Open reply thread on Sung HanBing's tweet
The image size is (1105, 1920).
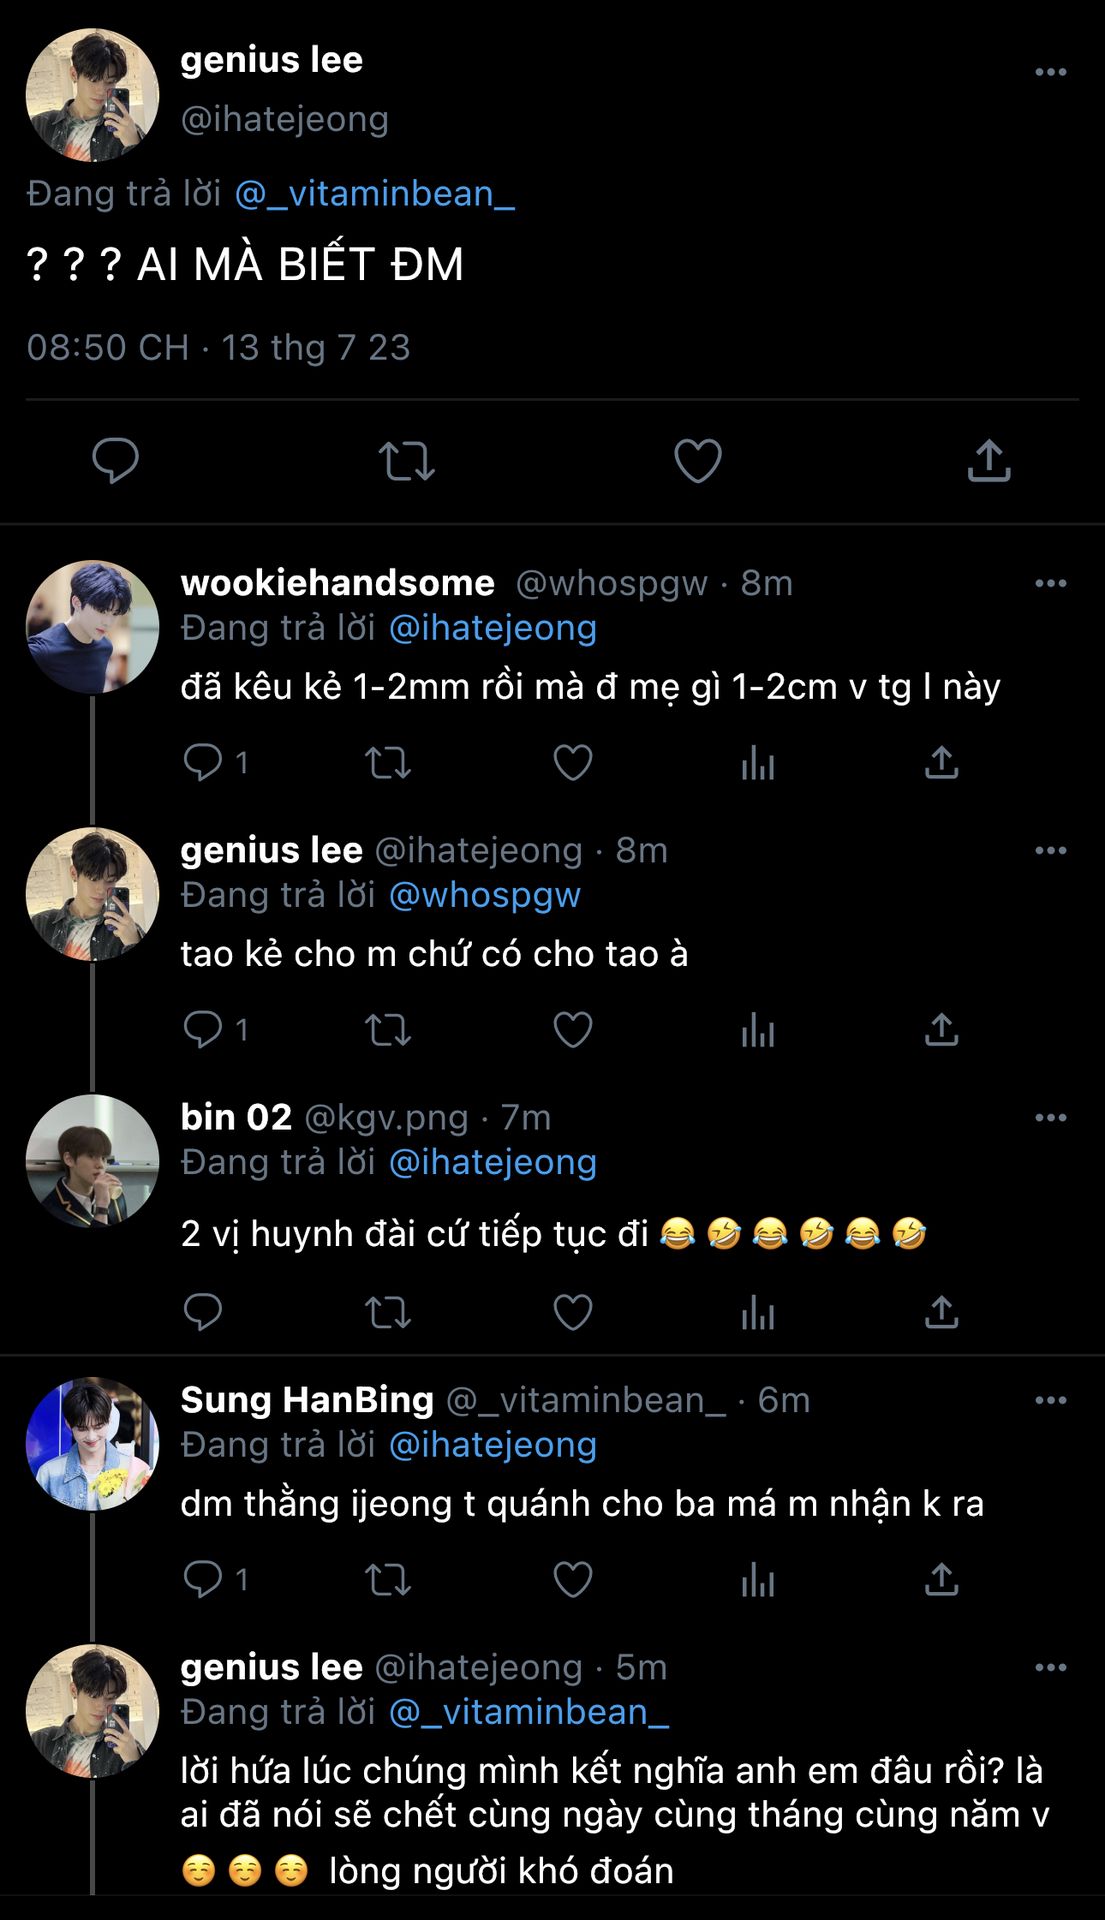point(203,1580)
